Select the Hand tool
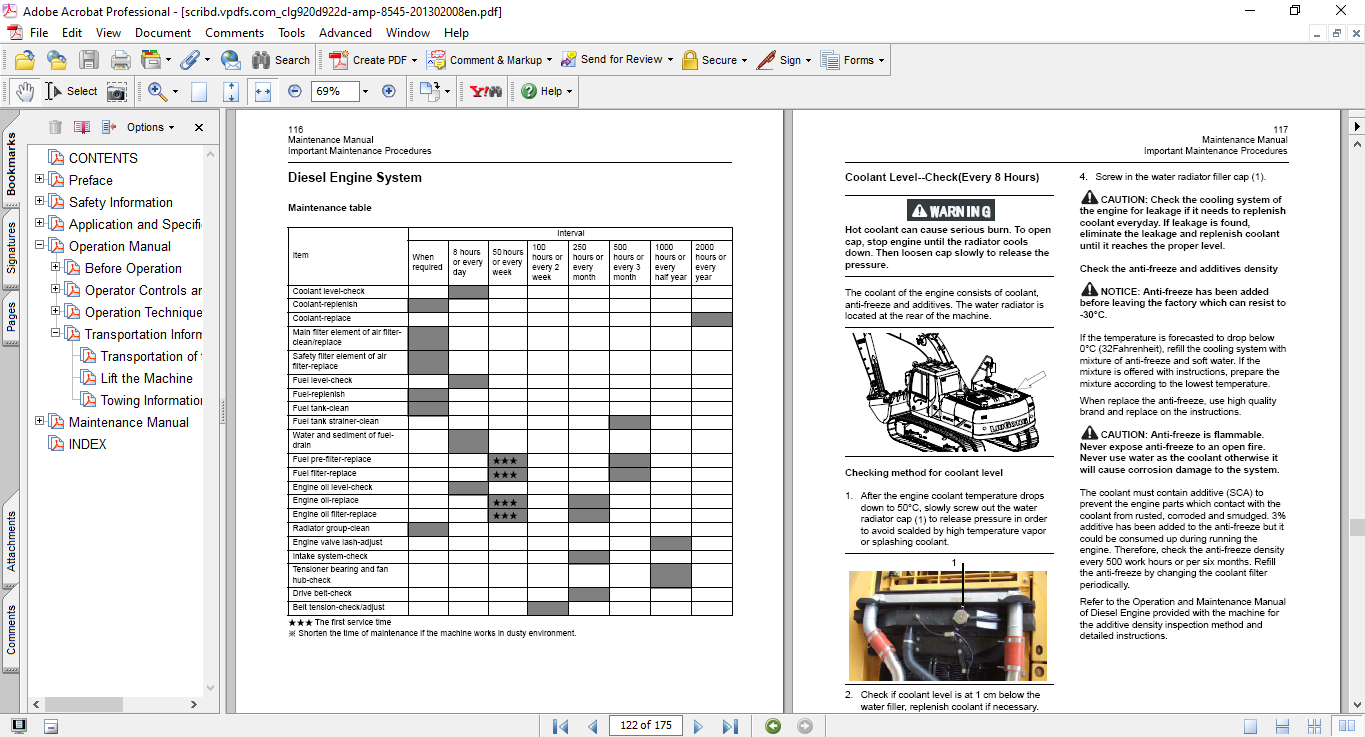Image resolution: width=1365 pixels, height=737 pixels. click(x=25, y=91)
